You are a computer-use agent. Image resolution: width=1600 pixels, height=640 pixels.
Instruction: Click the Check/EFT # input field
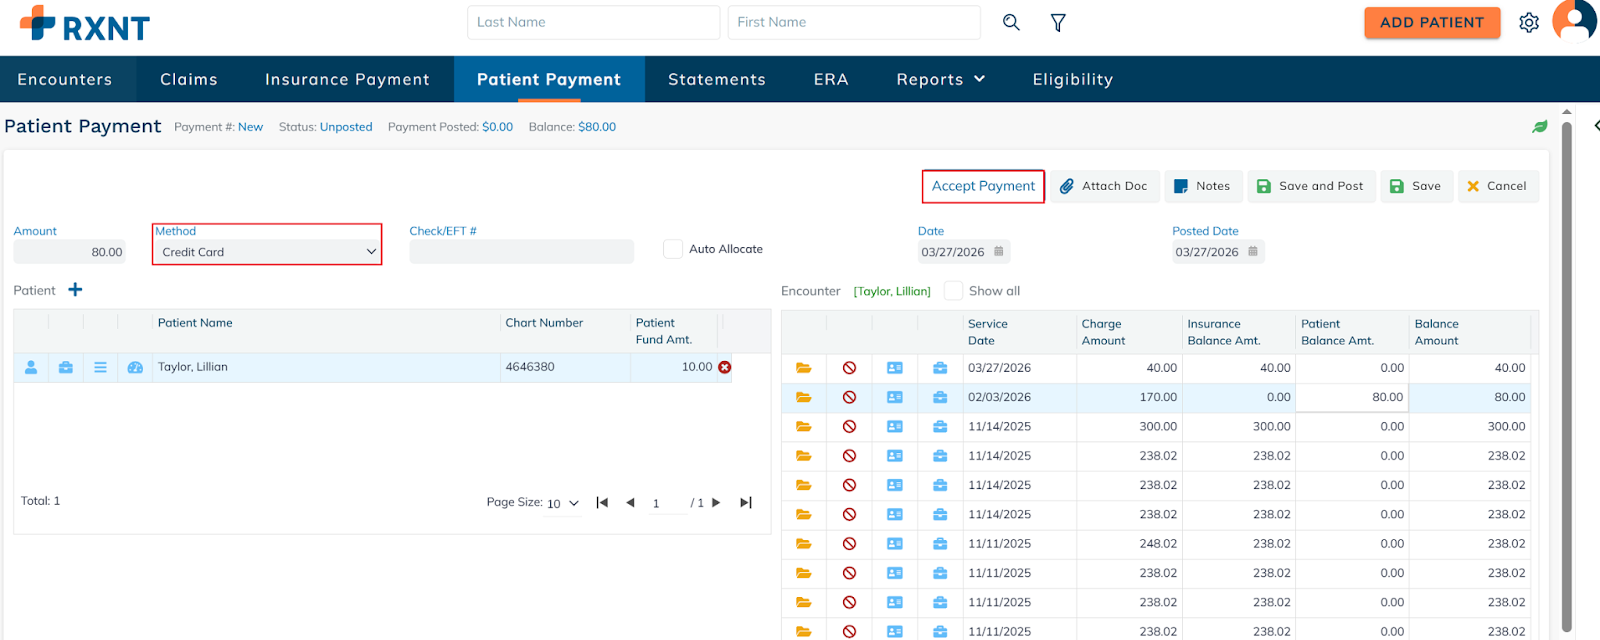click(x=521, y=252)
